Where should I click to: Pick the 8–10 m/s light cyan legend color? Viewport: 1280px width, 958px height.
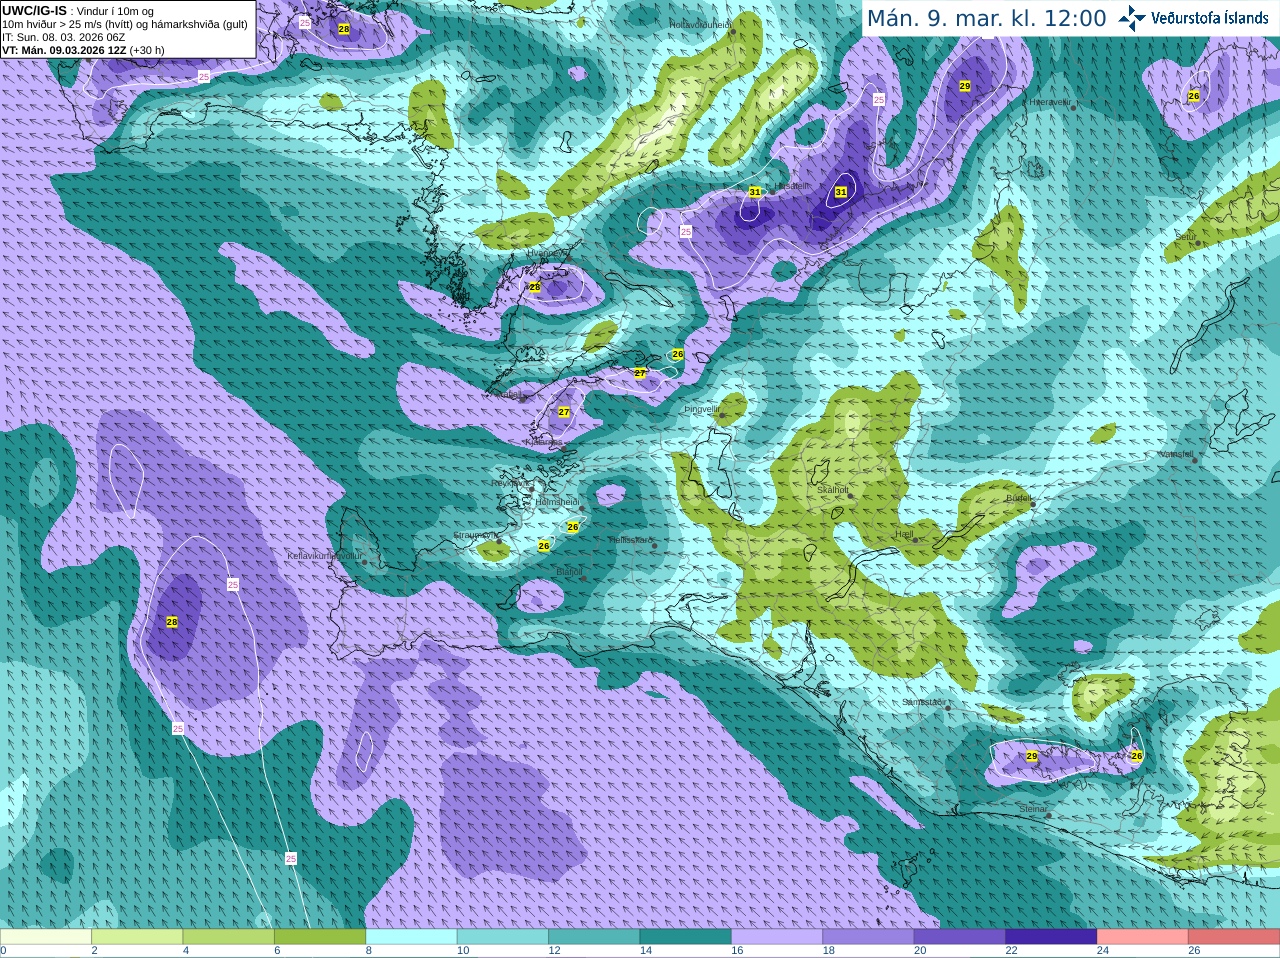tap(411, 937)
